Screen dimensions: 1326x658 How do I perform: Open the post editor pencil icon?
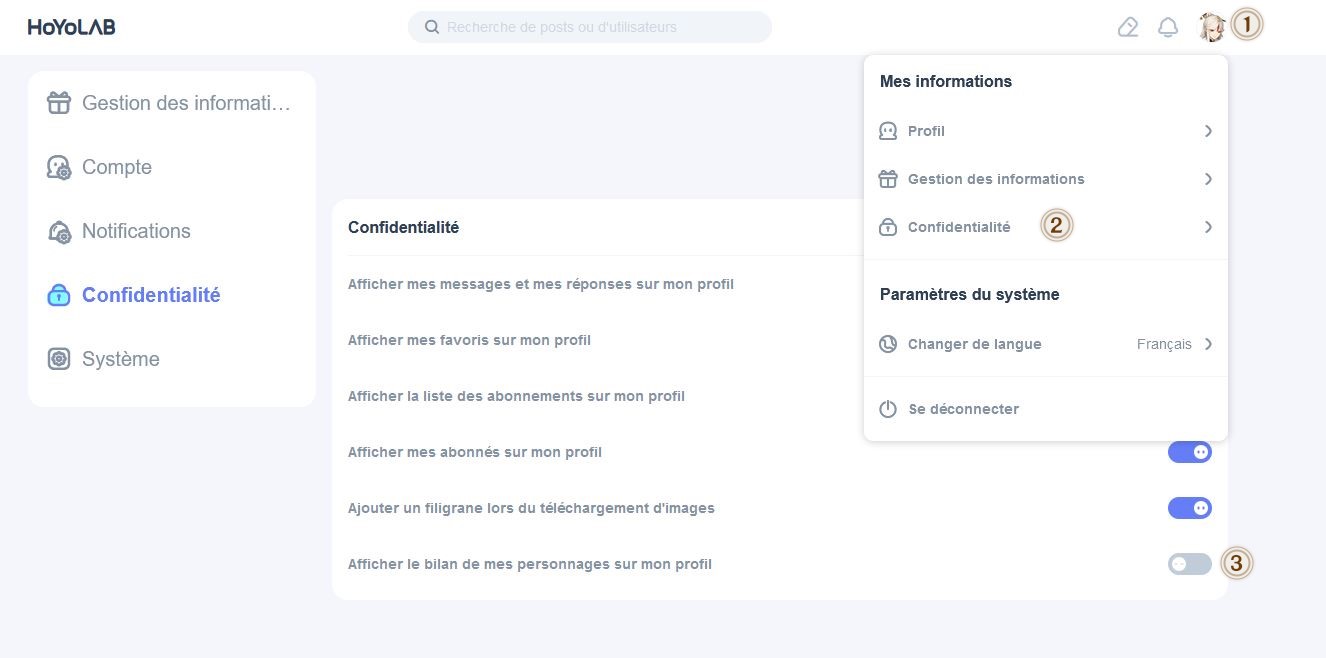[x=1128, y=27]
